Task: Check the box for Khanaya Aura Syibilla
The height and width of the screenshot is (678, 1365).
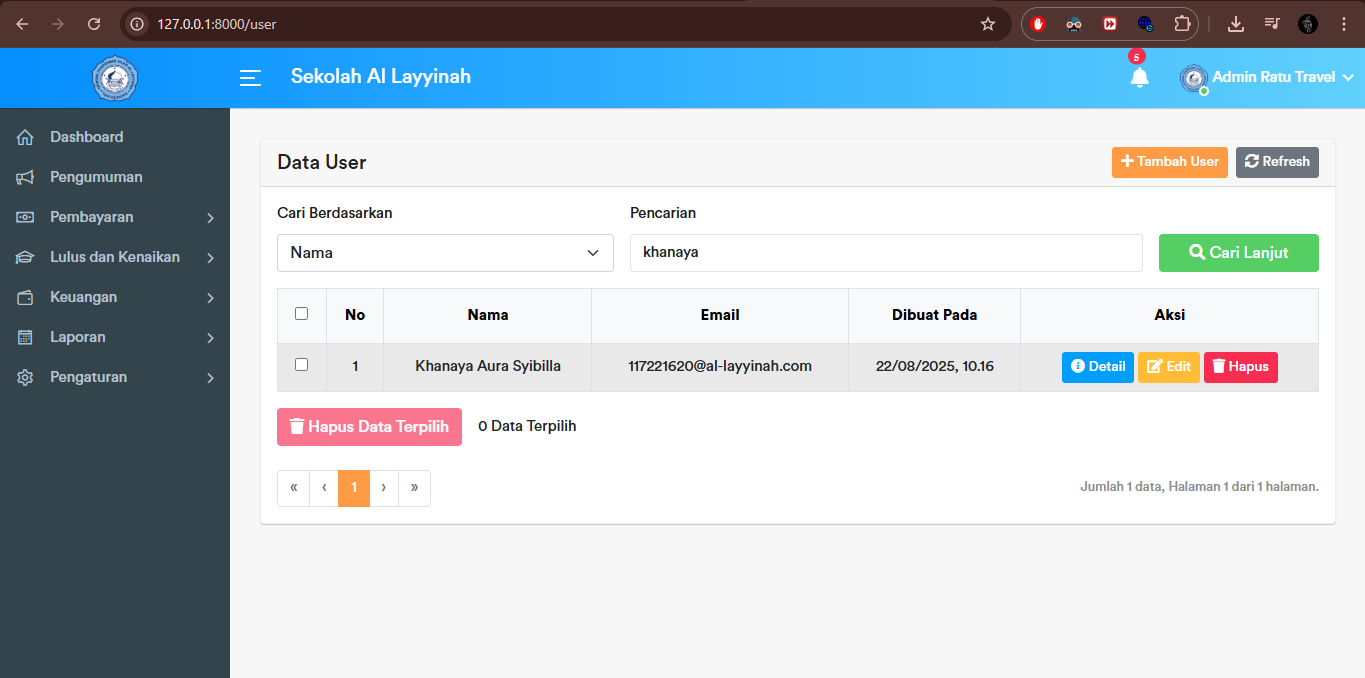Action: pyautogui.click(x=302, y=365)
